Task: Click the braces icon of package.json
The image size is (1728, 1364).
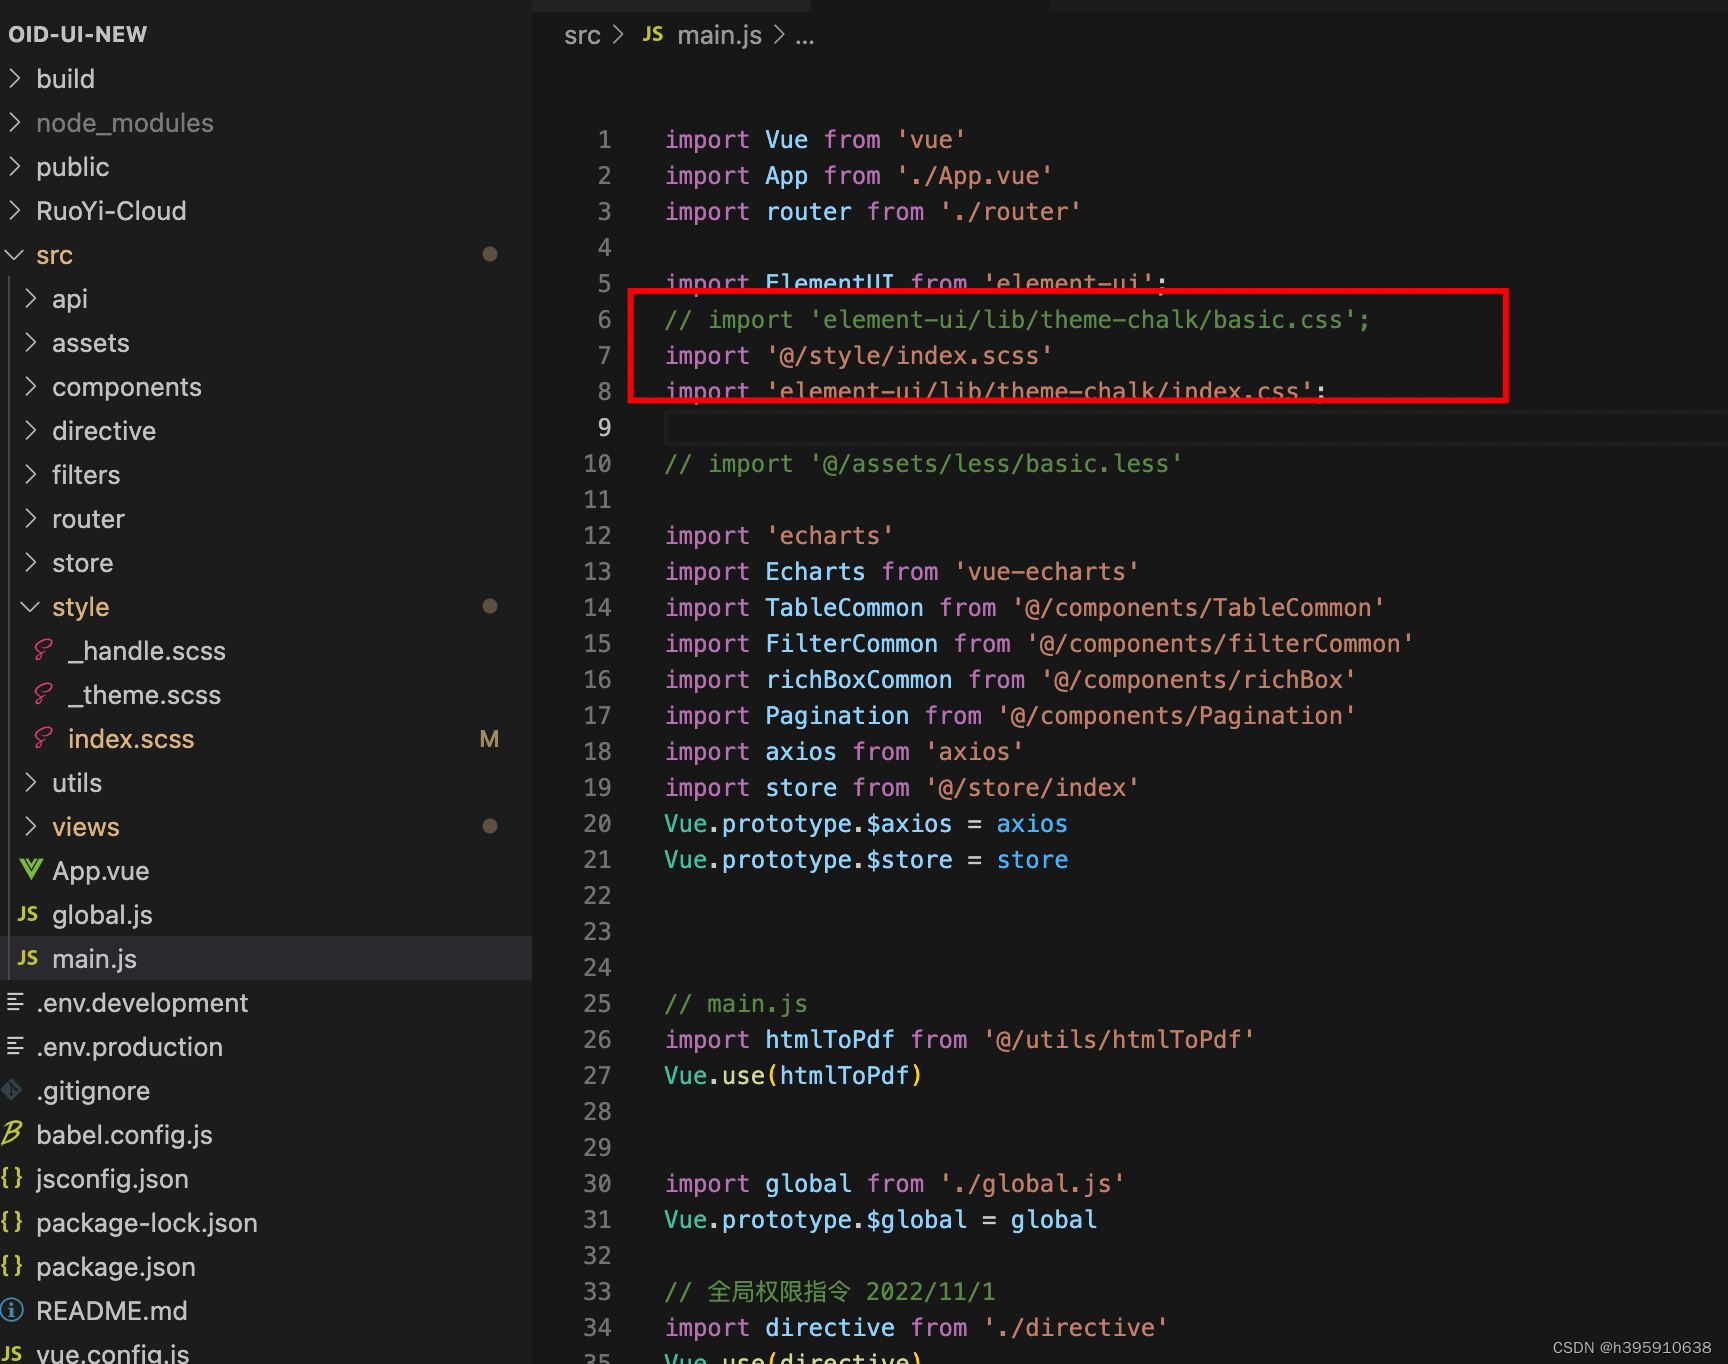Action: point(12,1266)
